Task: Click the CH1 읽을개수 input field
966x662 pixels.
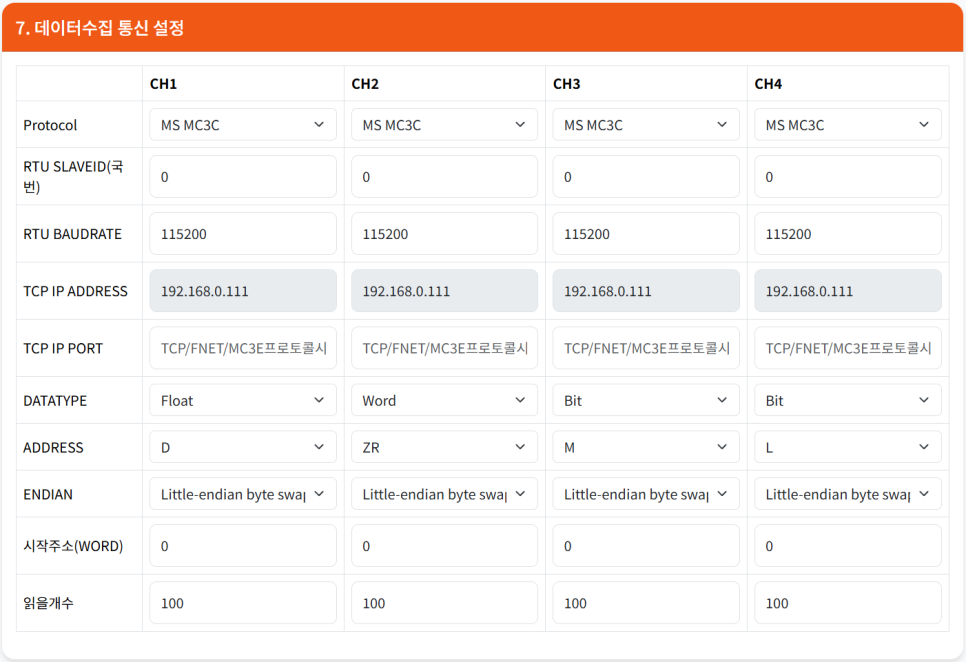Action: point(243,603)
